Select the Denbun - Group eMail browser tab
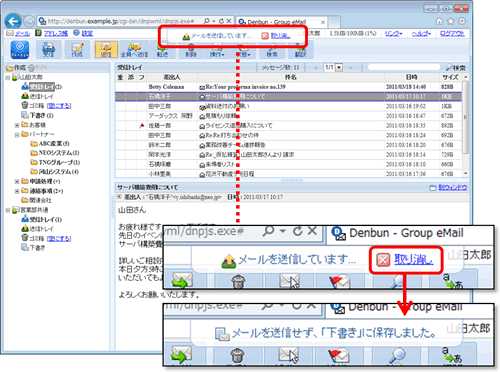 pyautogui.click(x=282, y=22)
